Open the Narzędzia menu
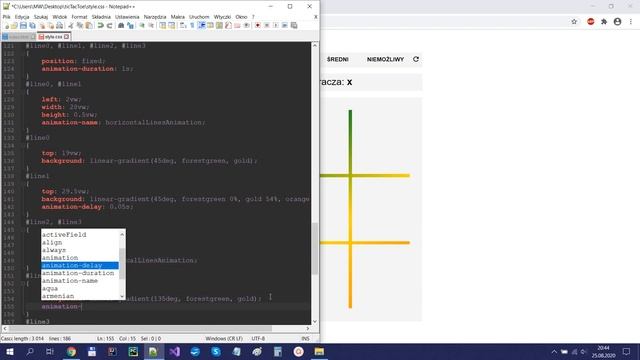 (x=155, y=17)
